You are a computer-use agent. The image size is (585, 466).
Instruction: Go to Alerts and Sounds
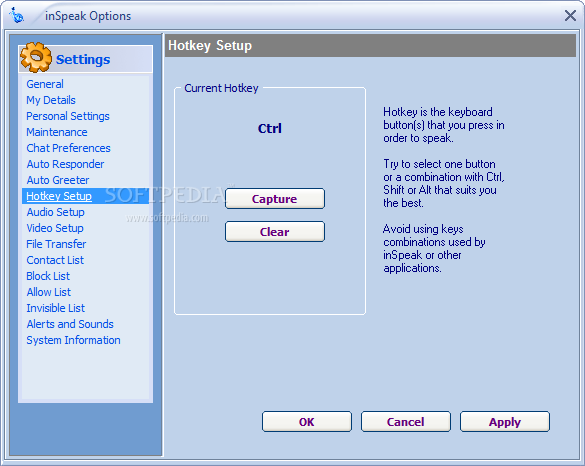(70, 324)
